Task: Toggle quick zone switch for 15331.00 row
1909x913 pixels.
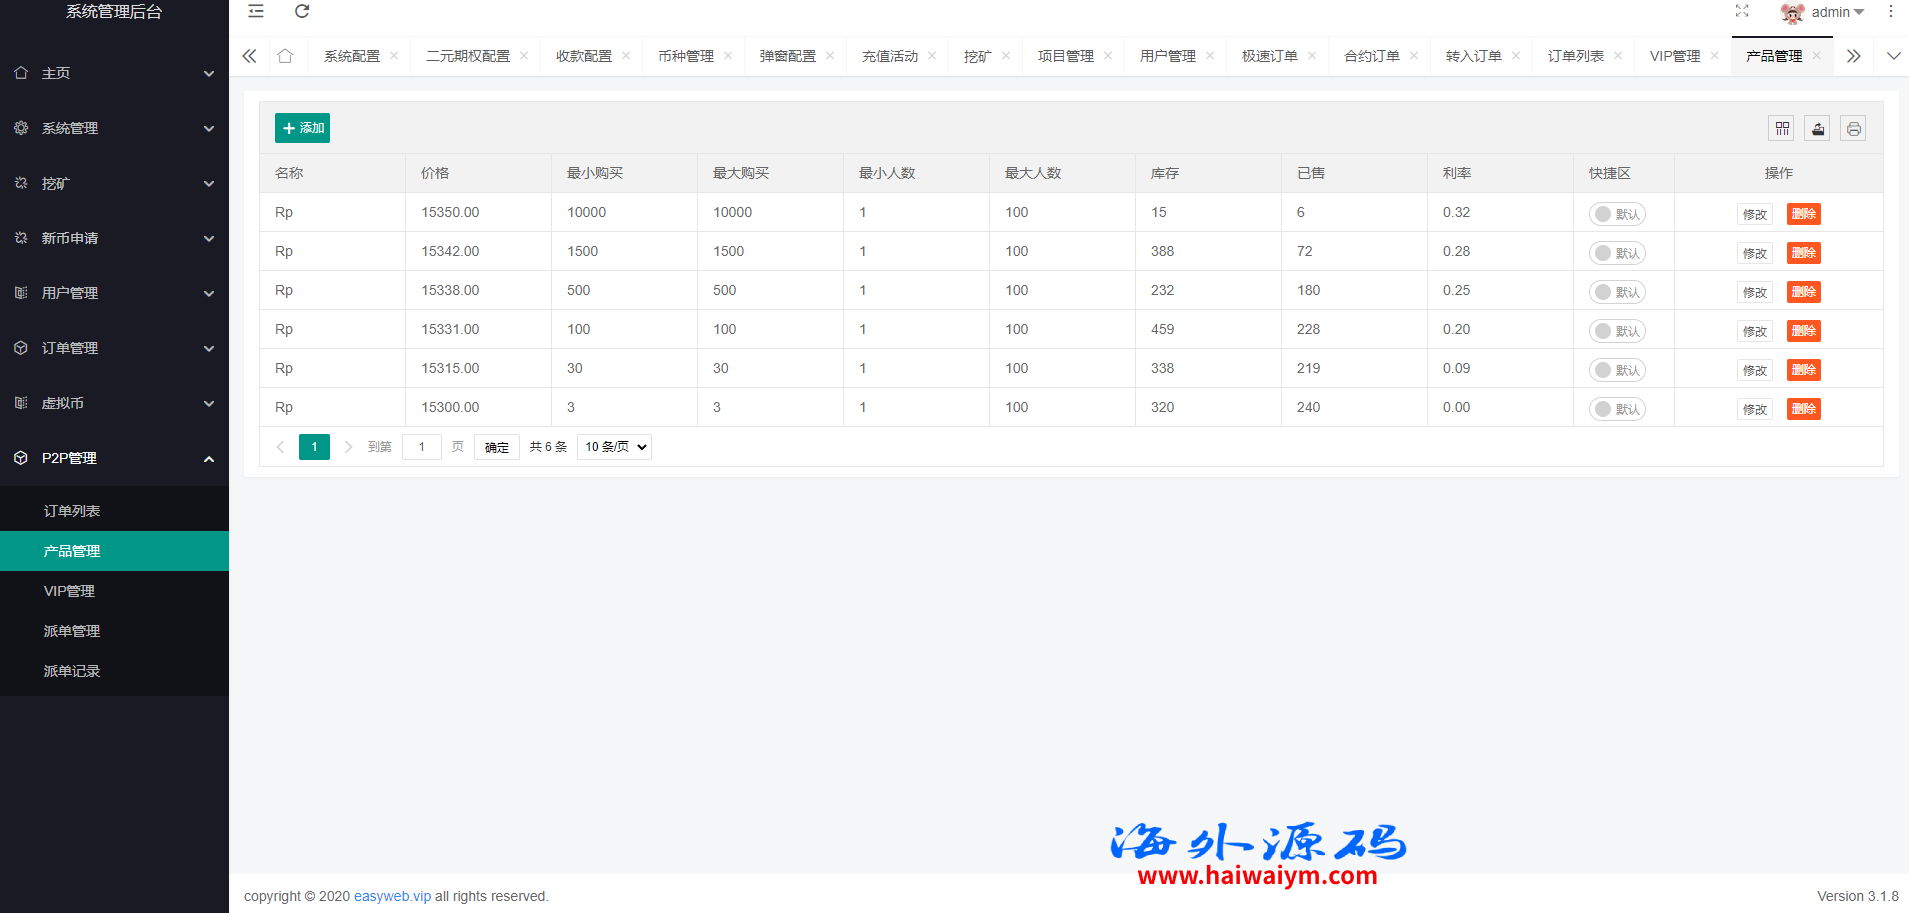Action: [x=1616, y=331]
